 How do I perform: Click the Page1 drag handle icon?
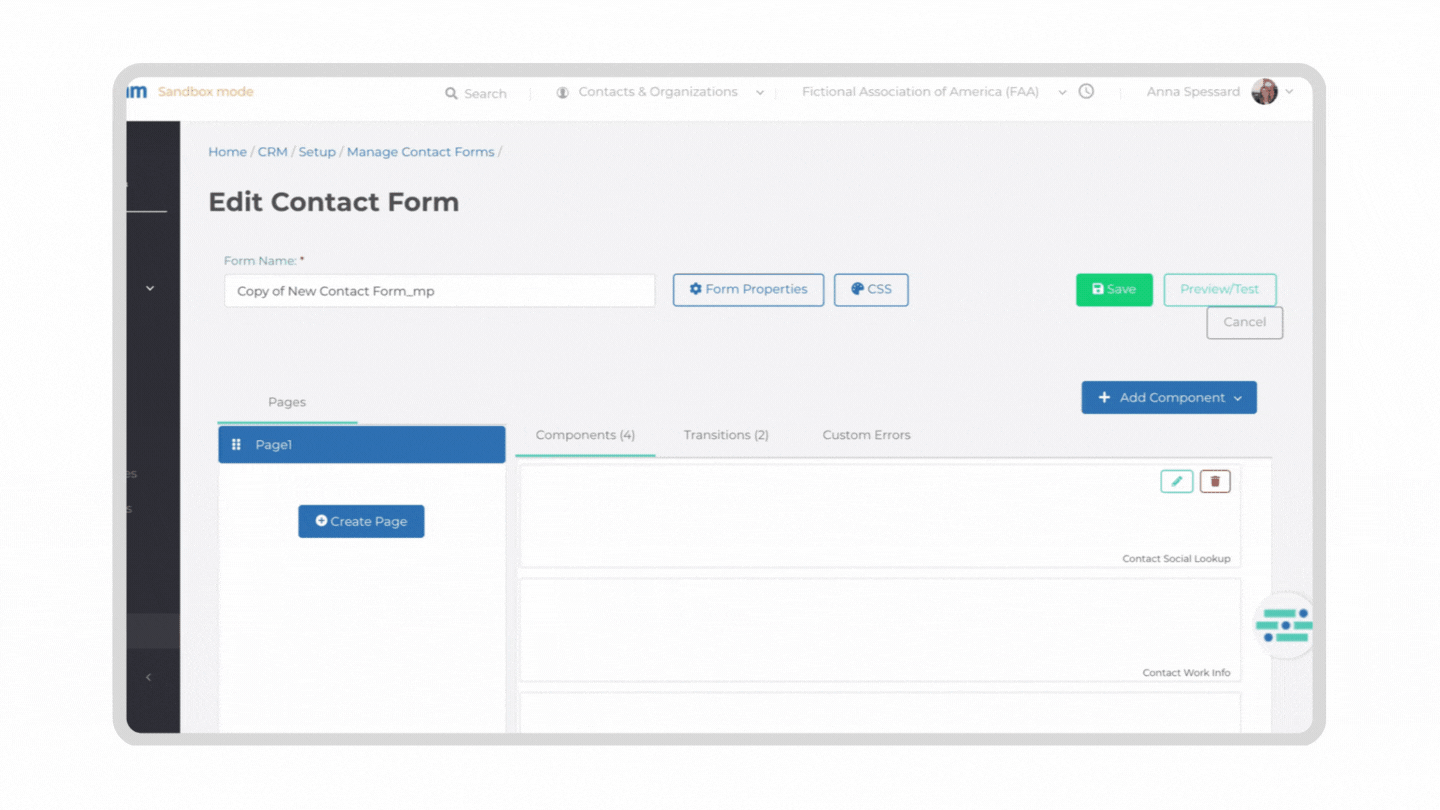pyautogui.click(x=236, y=445)
